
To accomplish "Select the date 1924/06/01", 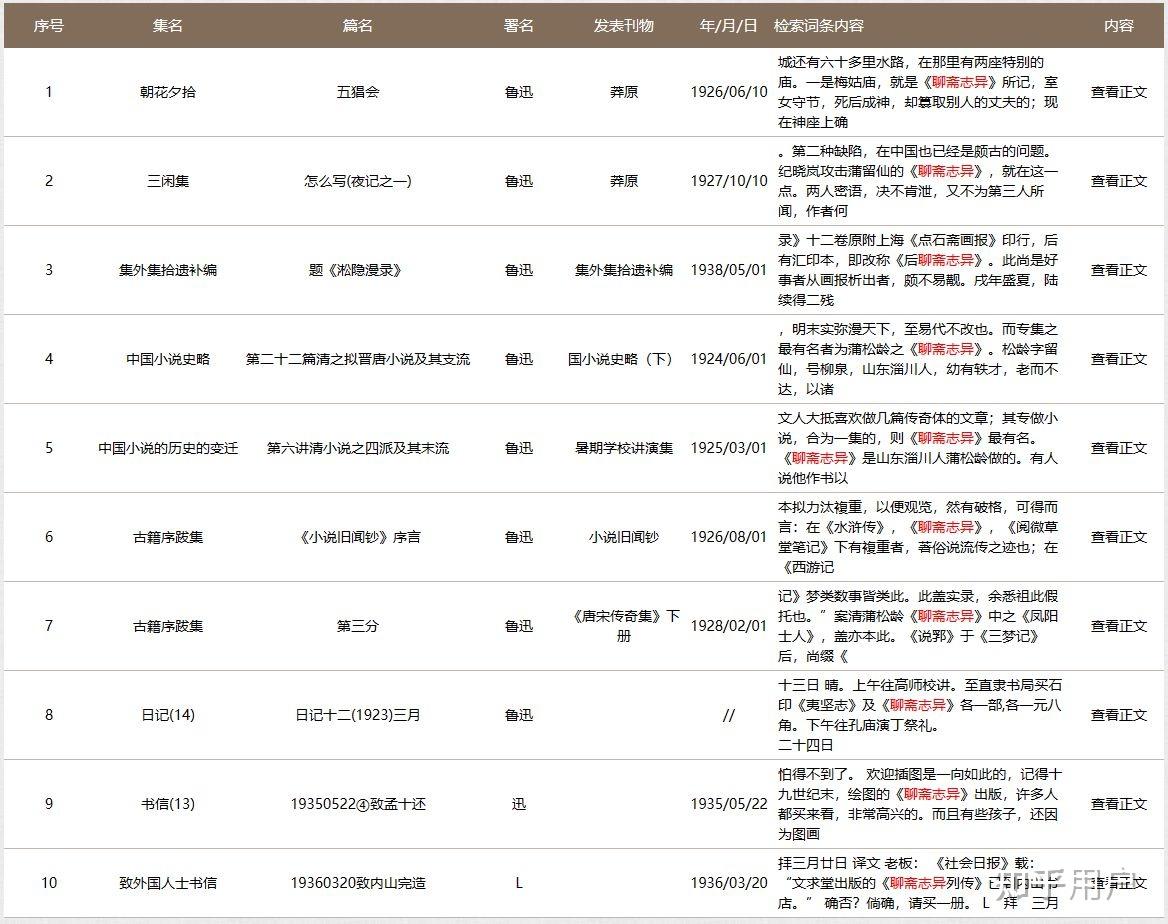I will click(x=729, y=359).
